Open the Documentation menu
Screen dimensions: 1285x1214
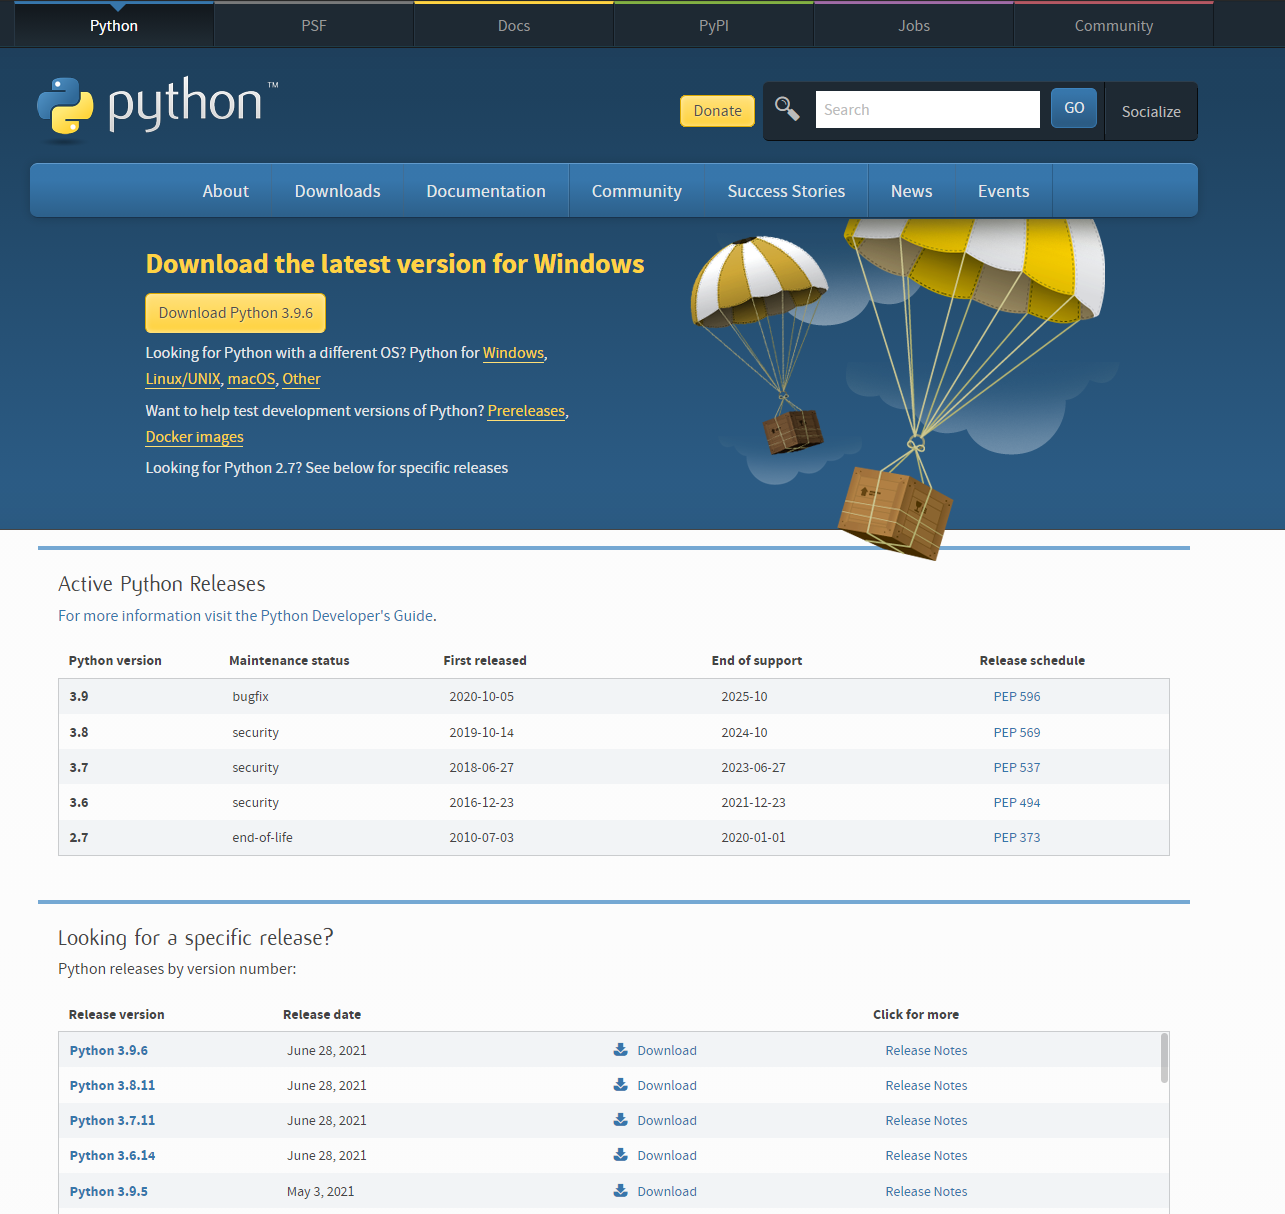[486, 191]
